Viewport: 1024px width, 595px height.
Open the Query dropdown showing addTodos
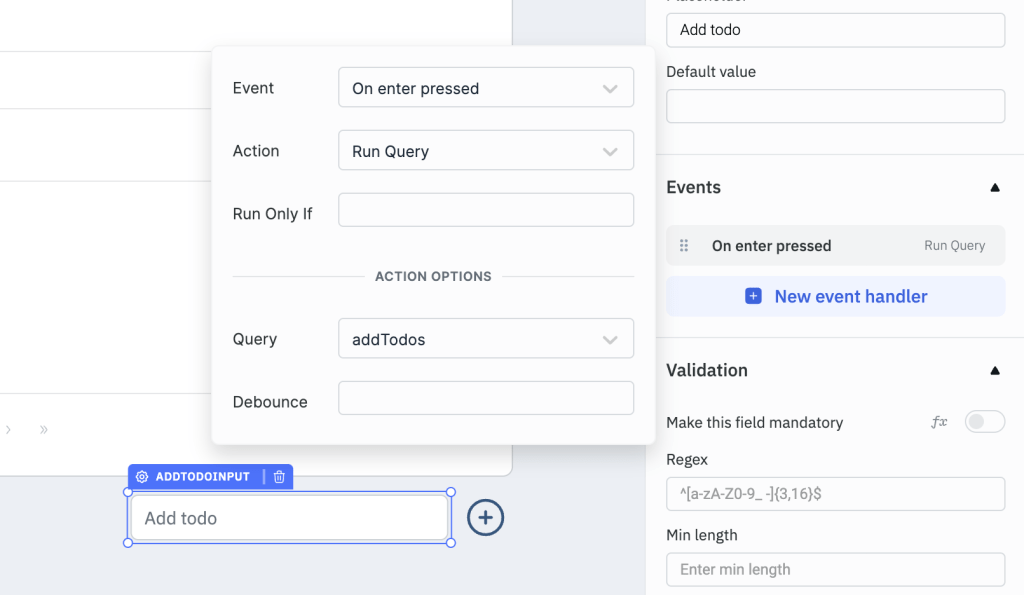coord(485,338)
